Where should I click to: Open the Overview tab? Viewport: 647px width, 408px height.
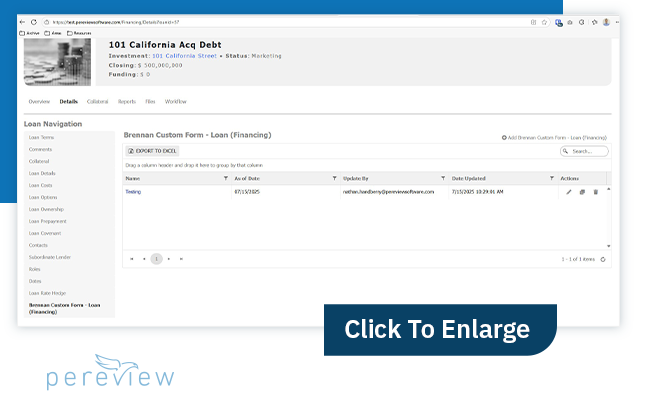click(x=39, y=101)
